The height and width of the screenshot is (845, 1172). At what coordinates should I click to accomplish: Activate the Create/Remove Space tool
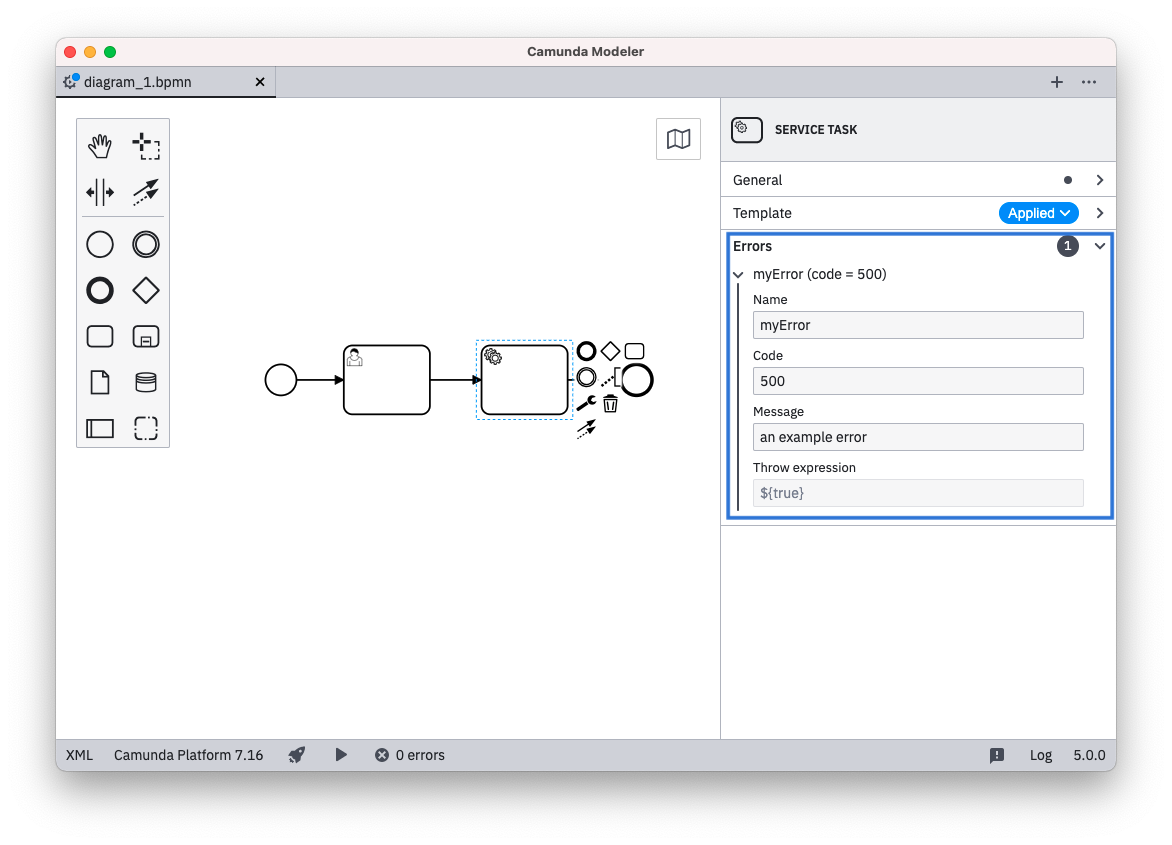[100, 192]
